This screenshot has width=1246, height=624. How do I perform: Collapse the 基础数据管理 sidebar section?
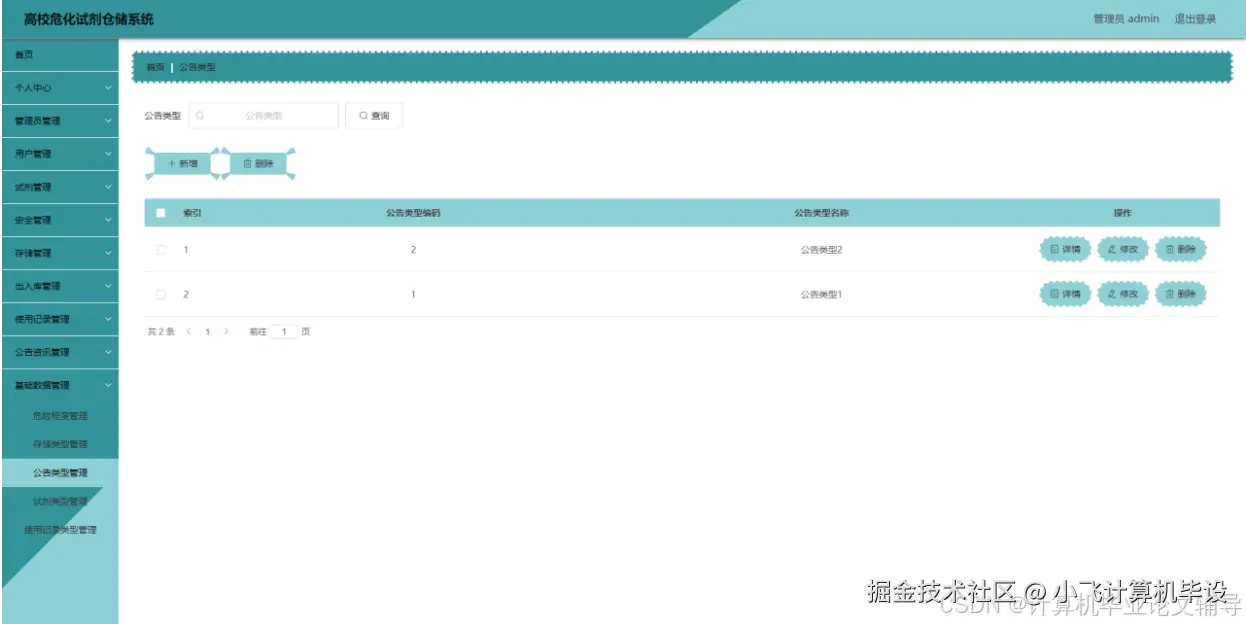pyautogui.click(x=58, y=385)
